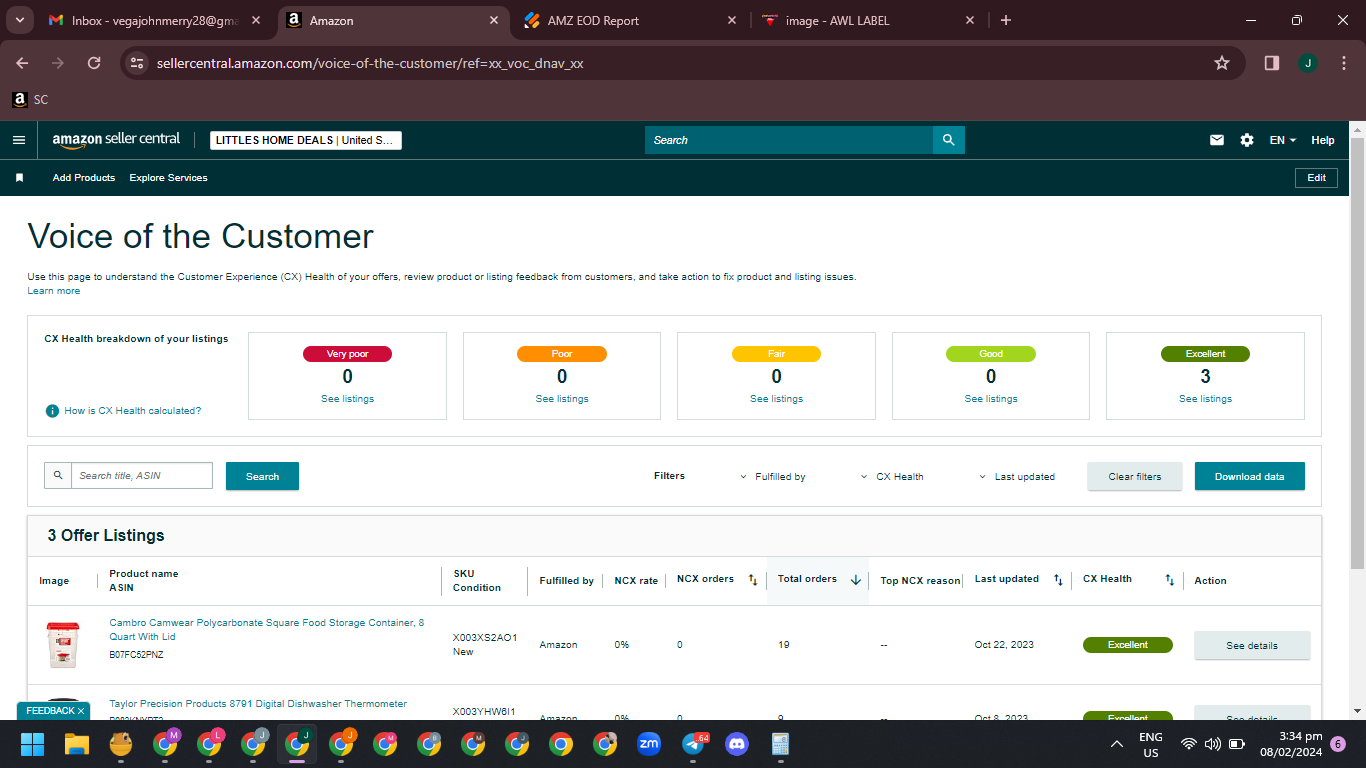Image resolution: width=1366 pixels, height=768 pixels.
Task: Open the Seller Central hamburger menu
Action: pyautogui.click(x=19, y=140)
